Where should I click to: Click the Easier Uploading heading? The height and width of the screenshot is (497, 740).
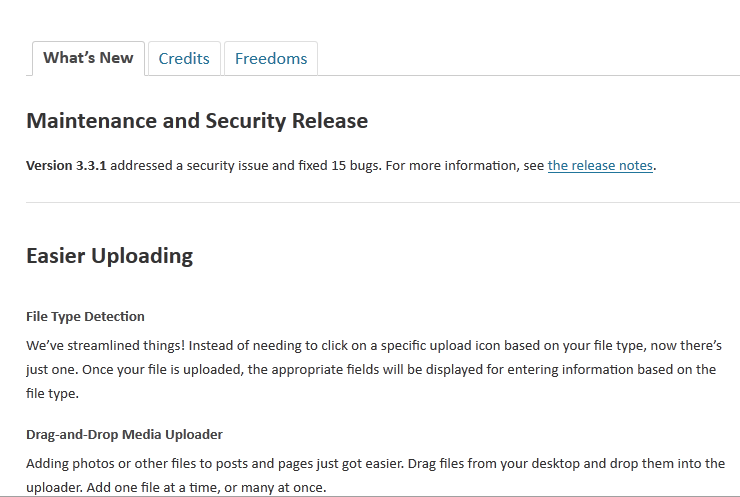(x=109, y=255)
